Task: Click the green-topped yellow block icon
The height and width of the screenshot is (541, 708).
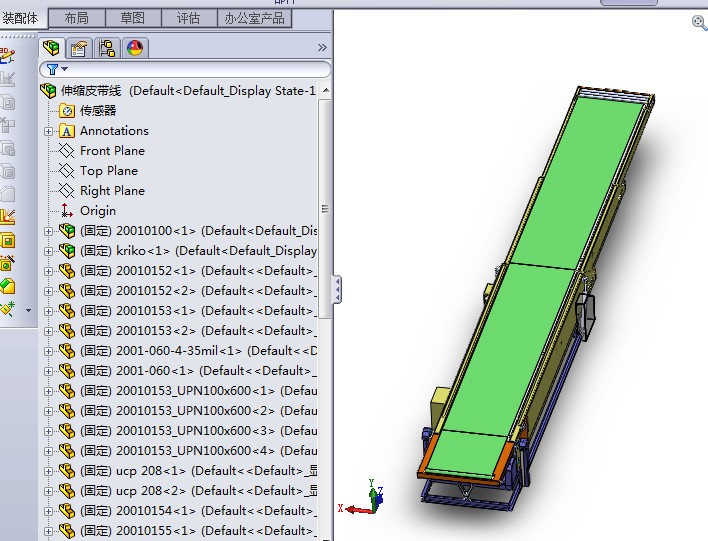Action: [x=8, y=286]
